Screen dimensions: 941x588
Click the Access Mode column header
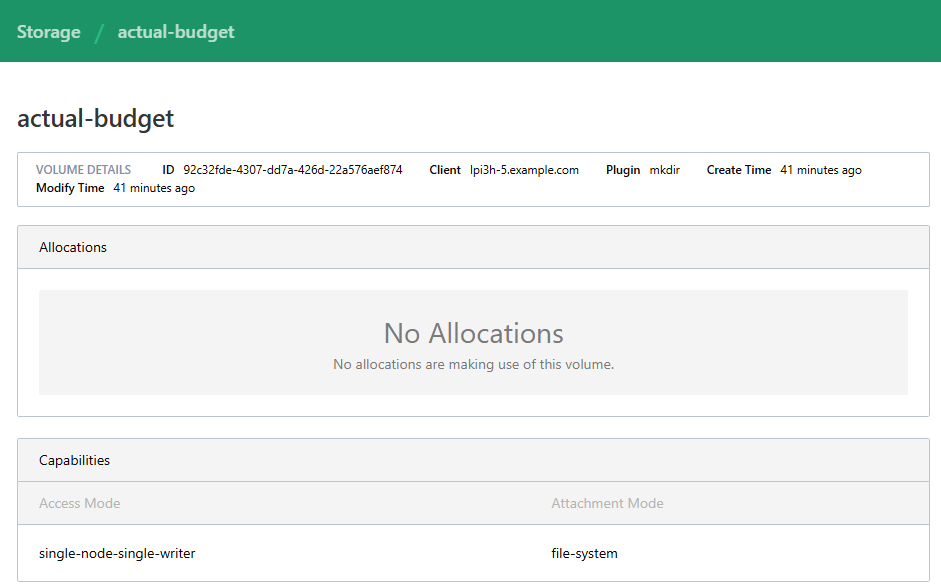pos(80,503)
